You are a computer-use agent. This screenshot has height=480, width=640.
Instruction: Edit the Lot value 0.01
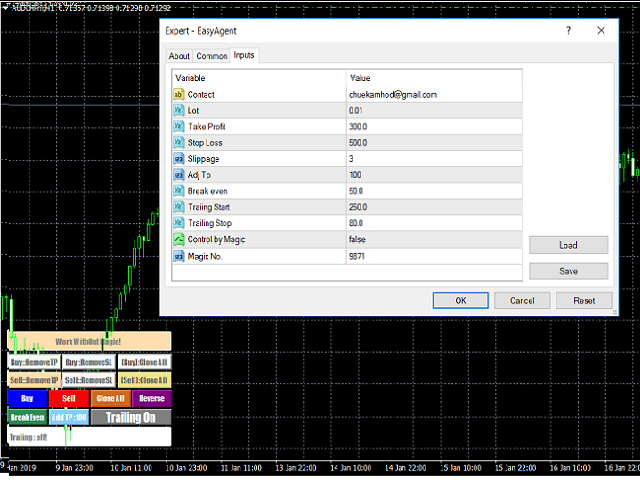(x=434, y=111)
